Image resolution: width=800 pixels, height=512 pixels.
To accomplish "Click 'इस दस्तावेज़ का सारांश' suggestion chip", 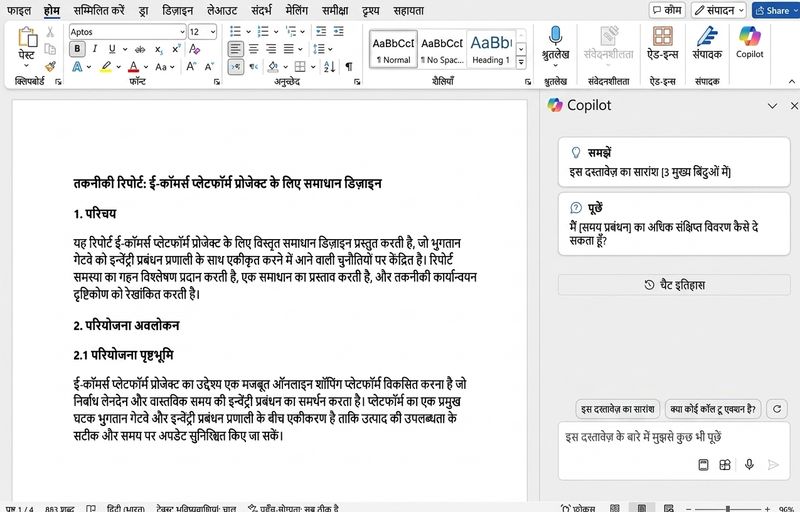I will click(617, 409).
